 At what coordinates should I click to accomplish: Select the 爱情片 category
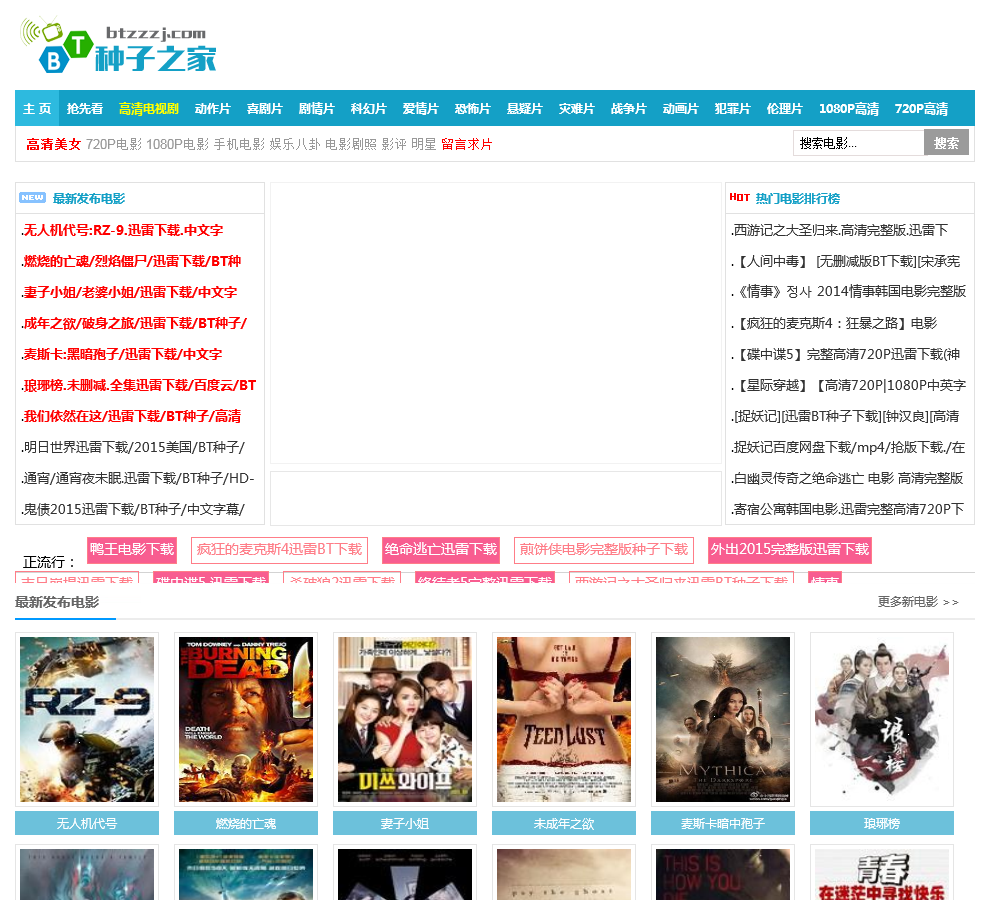coord(420,109)
